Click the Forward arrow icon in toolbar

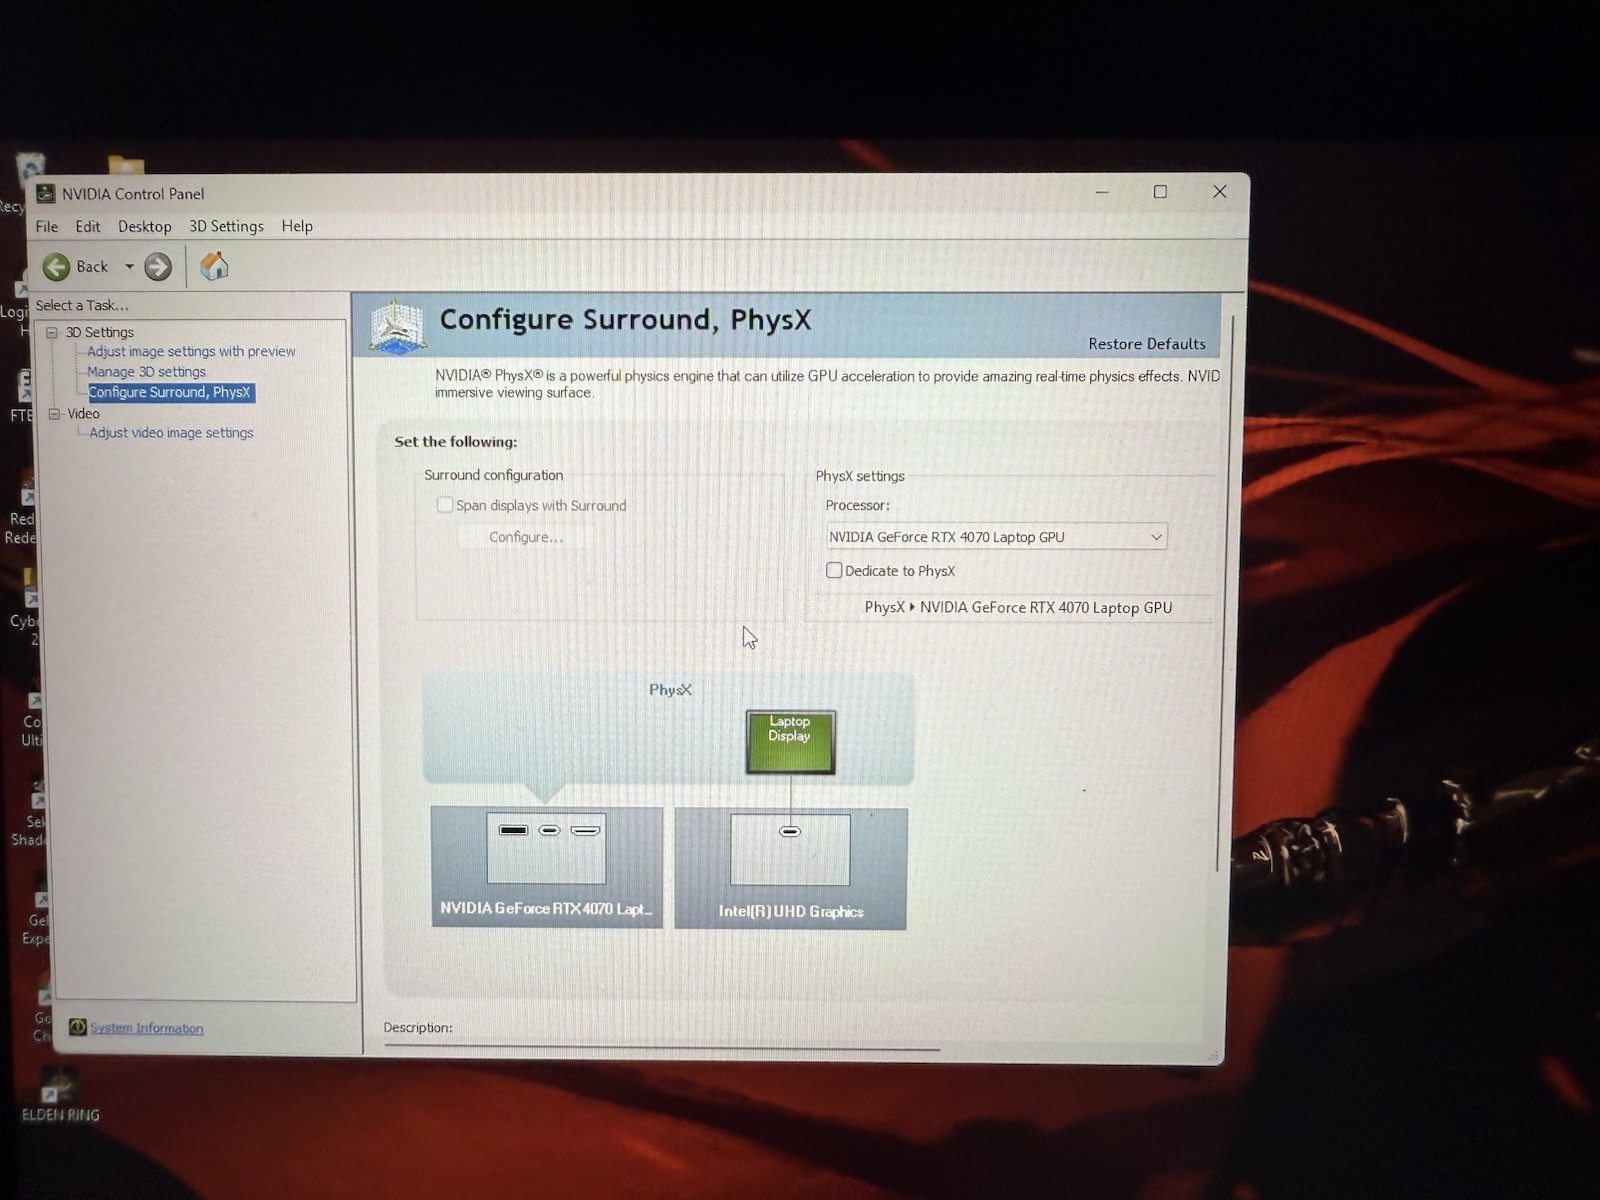pos(158,266)
